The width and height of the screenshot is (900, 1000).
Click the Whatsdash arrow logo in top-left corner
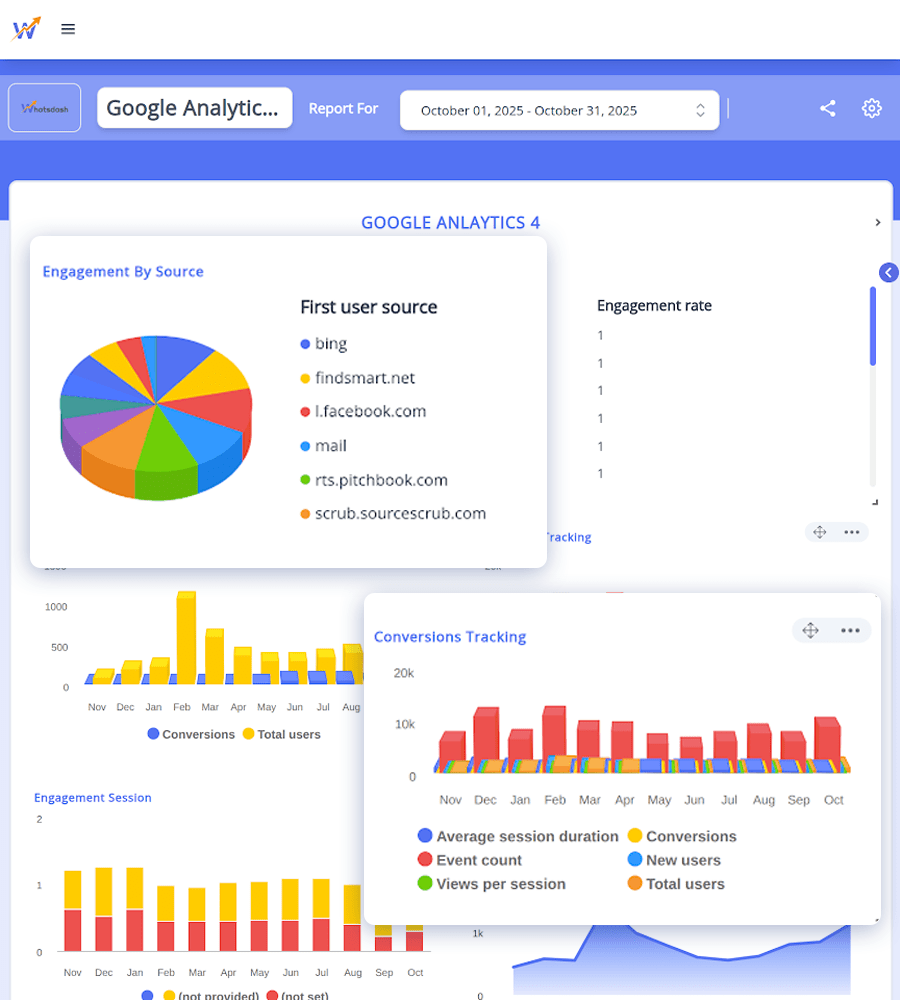(26, 28)
